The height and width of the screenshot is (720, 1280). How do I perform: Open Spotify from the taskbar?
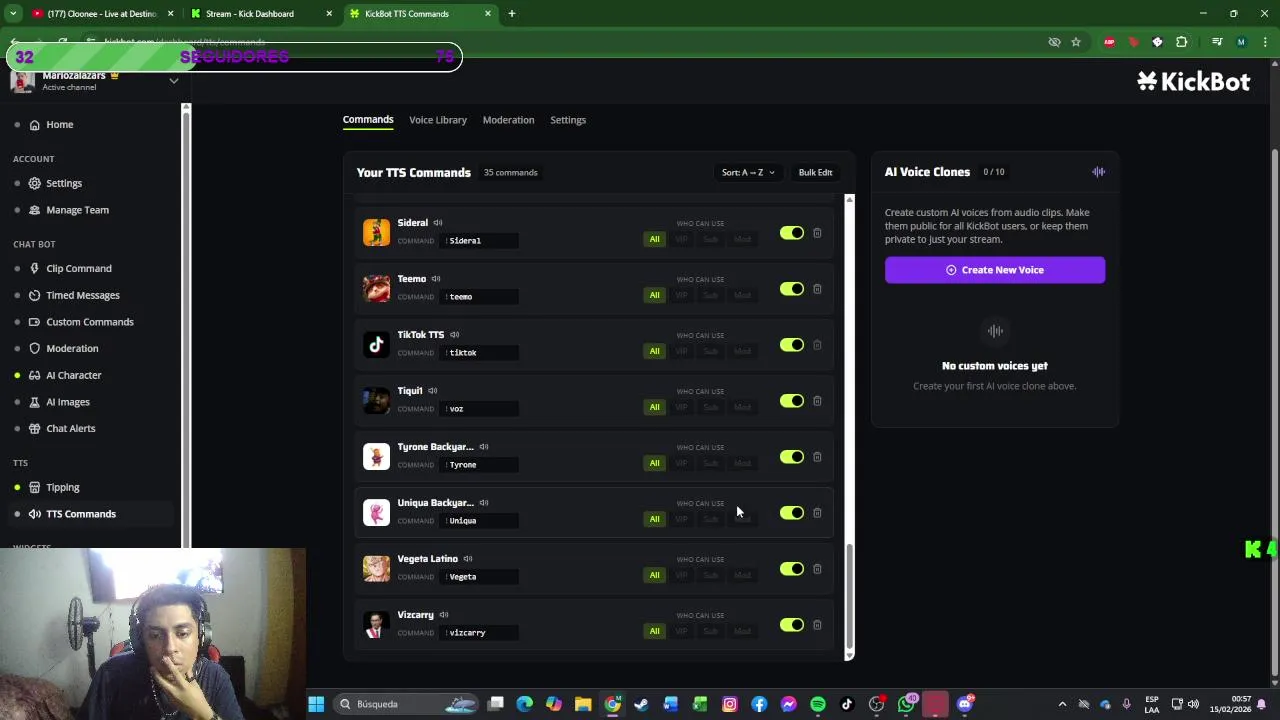coord(818,704)
